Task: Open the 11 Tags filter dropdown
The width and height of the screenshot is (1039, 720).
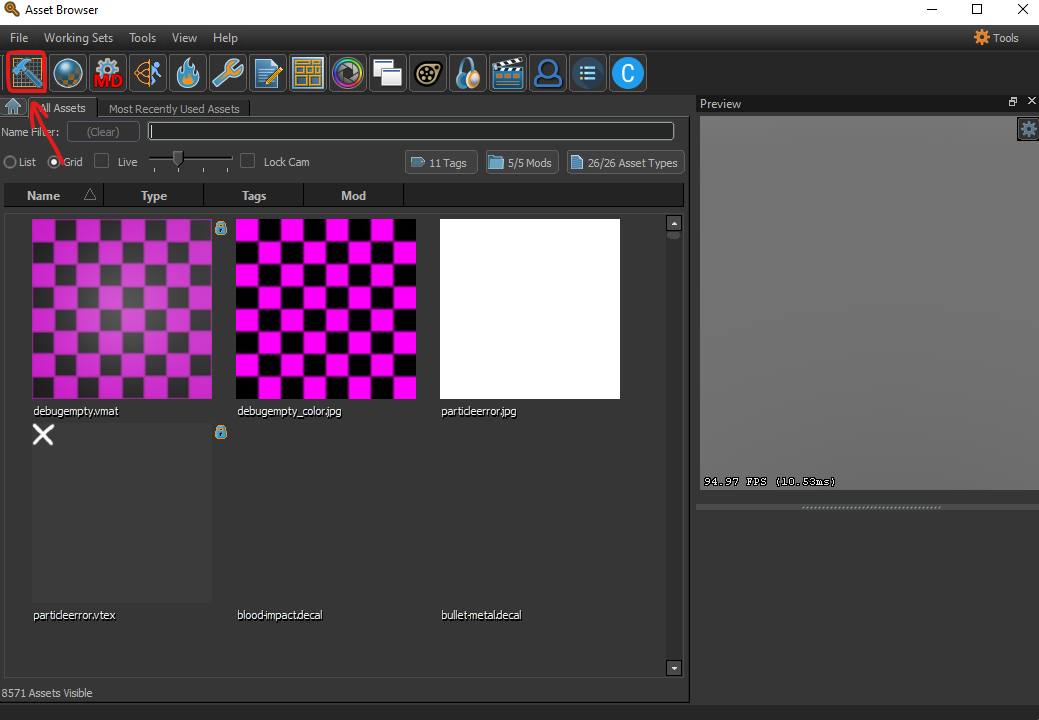Action: (440, 162)
